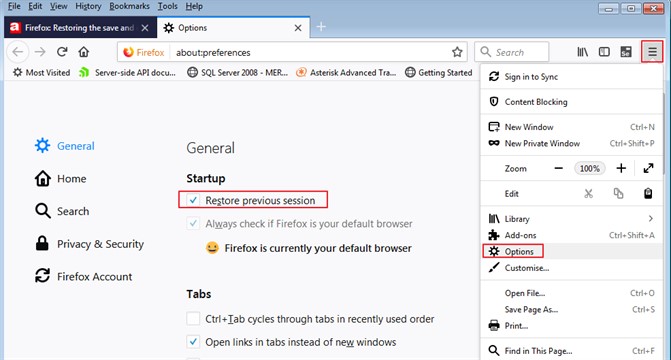Click the search magnifier in search box
Screen dimensions: 671x360
(x=485, y=52)
